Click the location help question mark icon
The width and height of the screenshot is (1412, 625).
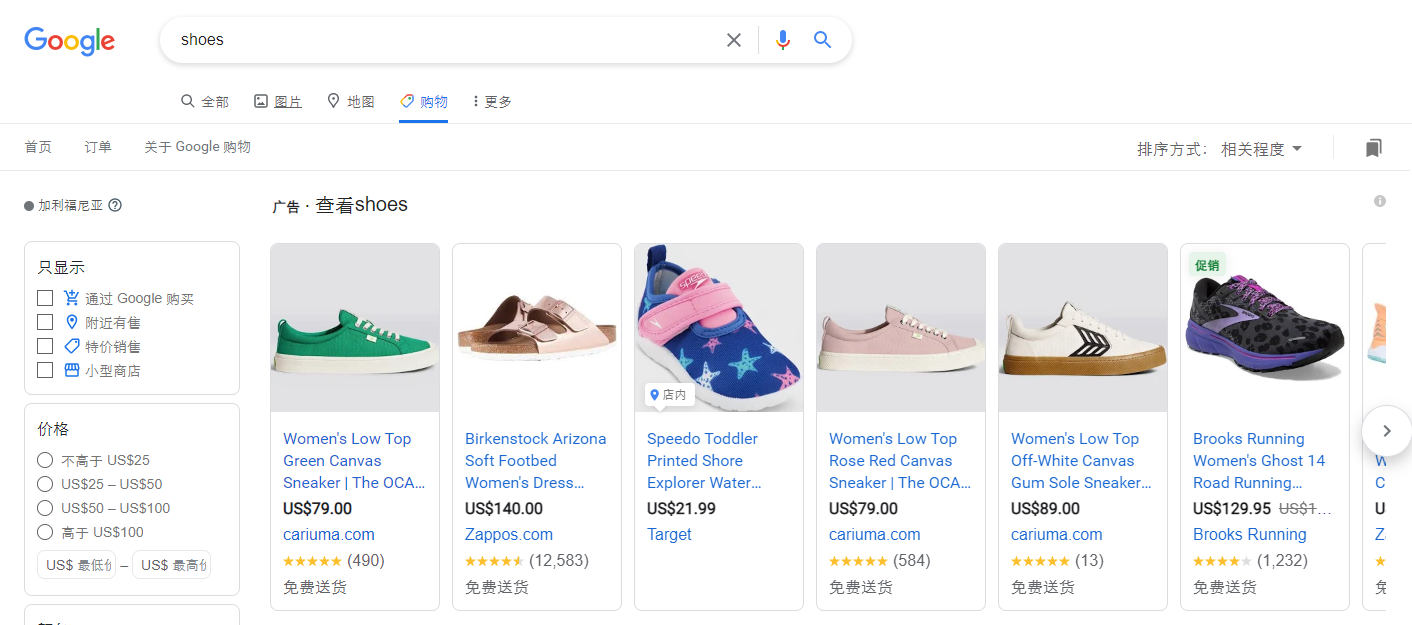[x=115, y=204]
